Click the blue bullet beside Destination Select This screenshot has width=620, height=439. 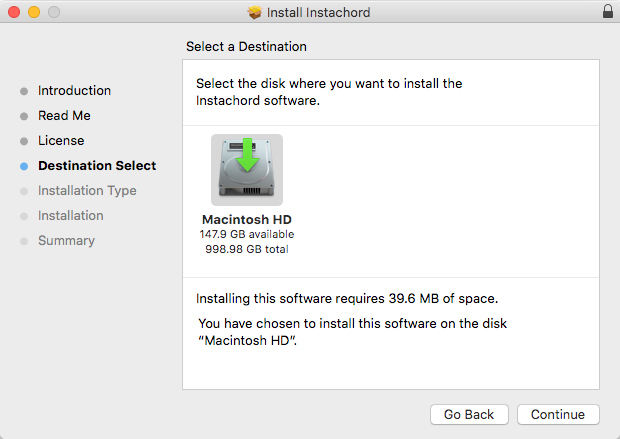coord(24,166)
